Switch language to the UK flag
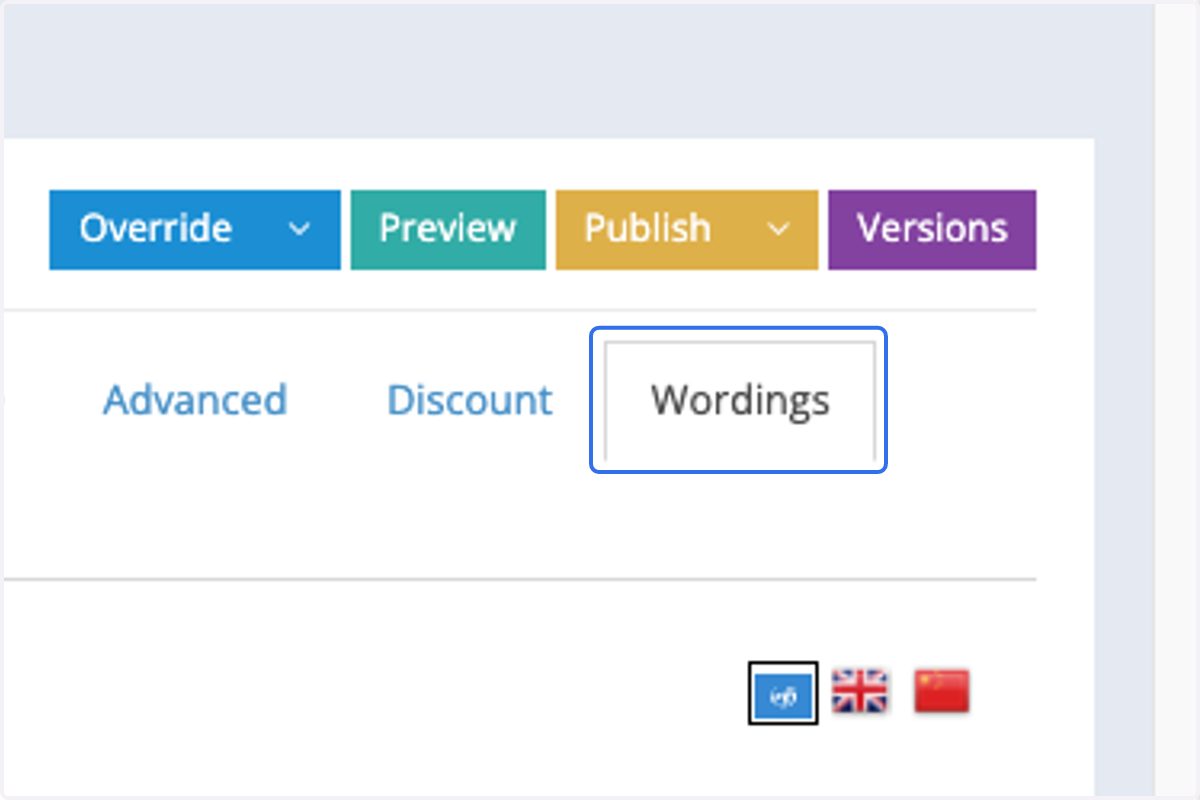Viewport: 1200px width, 800px height. [860, 691]
